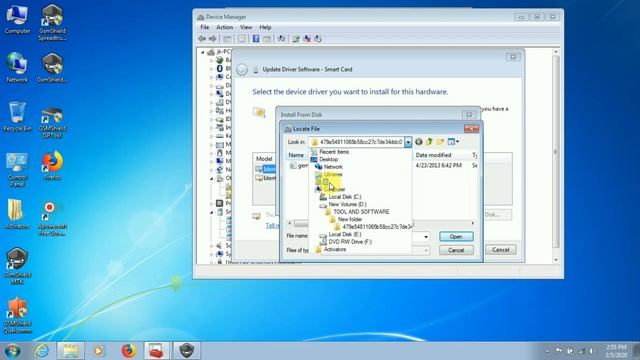
Task: Open Windows Explorer from taskbar
Action: (71, 351)
